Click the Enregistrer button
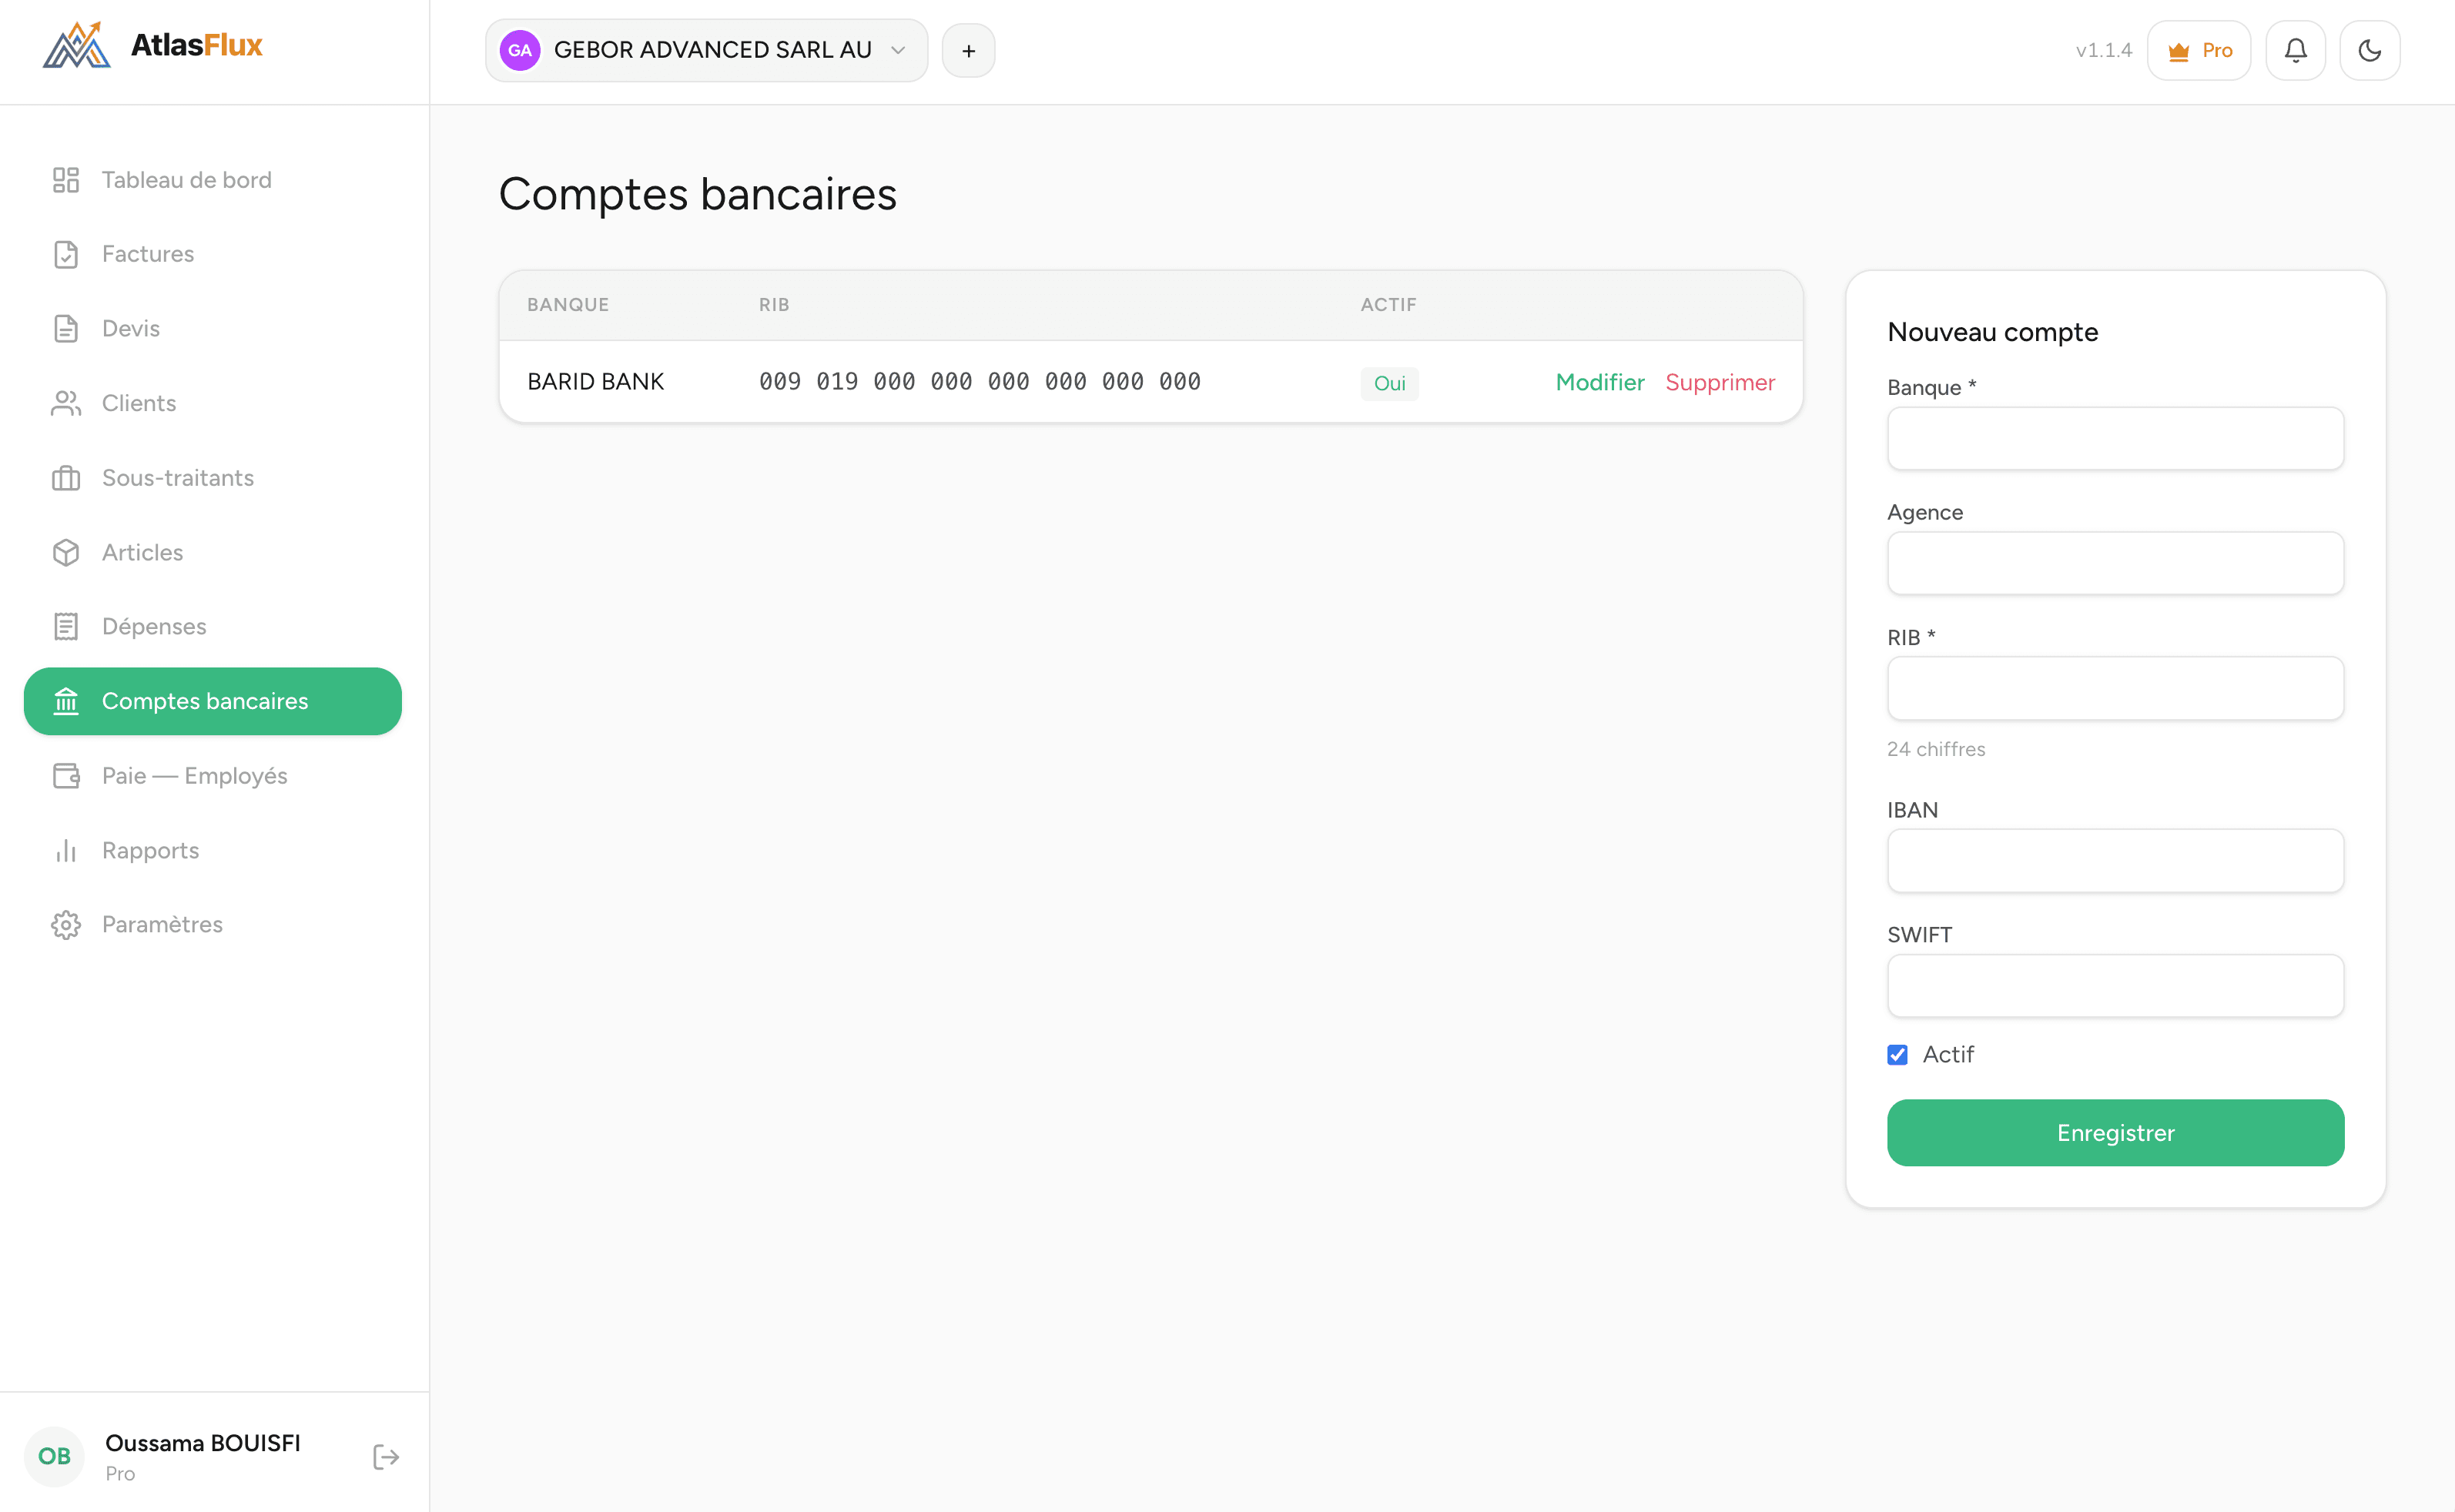 point(2115,1132)
